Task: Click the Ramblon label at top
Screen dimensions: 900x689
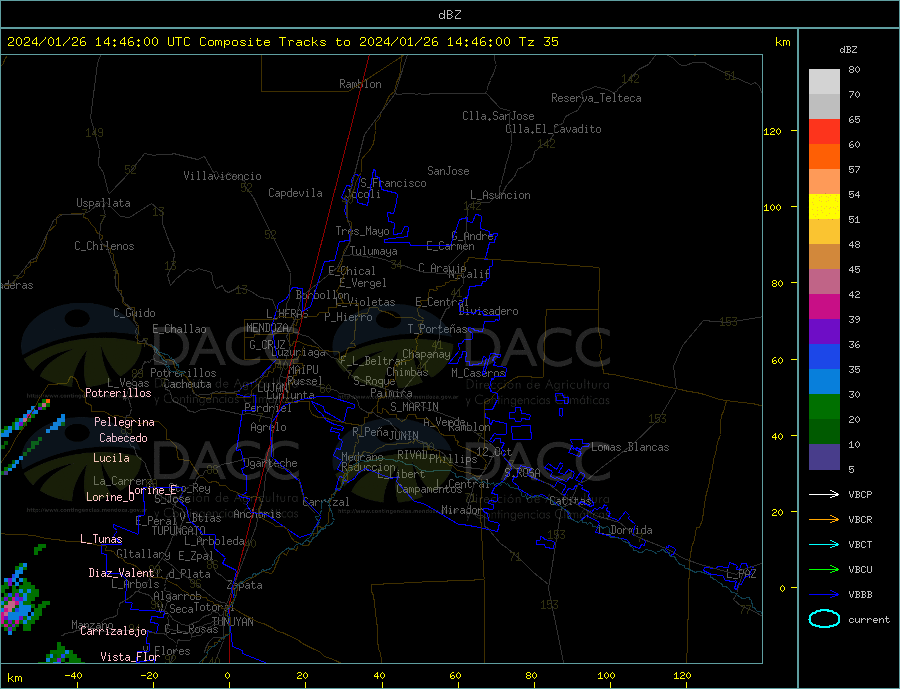Action: tap(360, 84)
